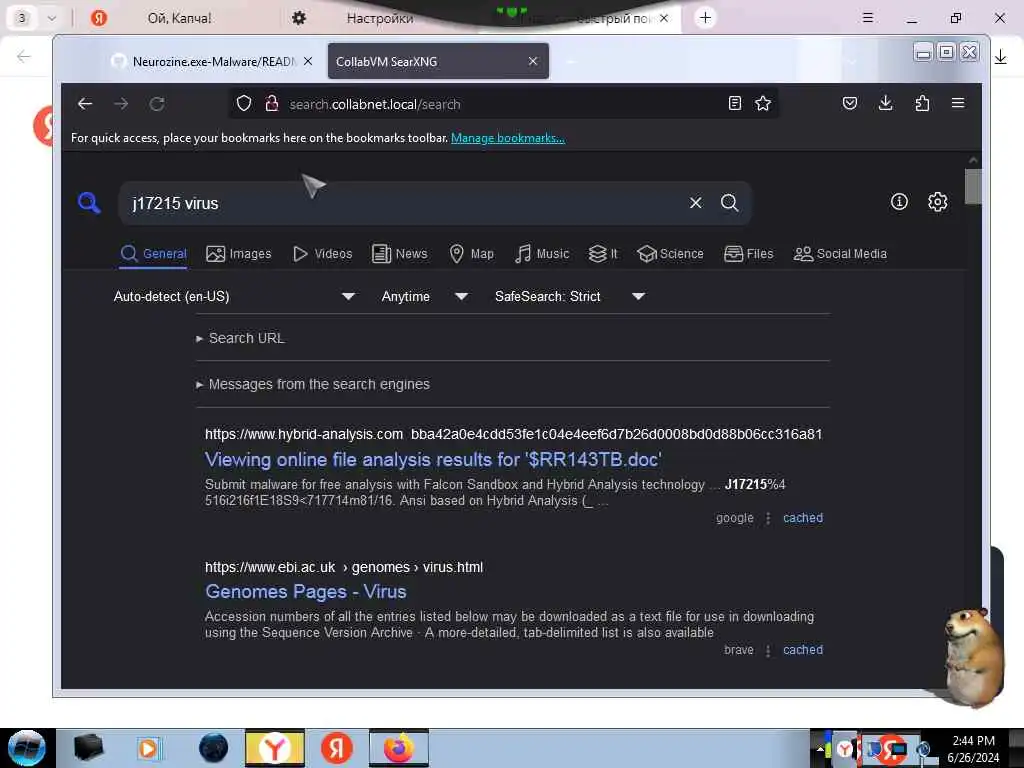Open '$RR143TB.doc' analysis result
1024x768 pixels.
point(433,459)
